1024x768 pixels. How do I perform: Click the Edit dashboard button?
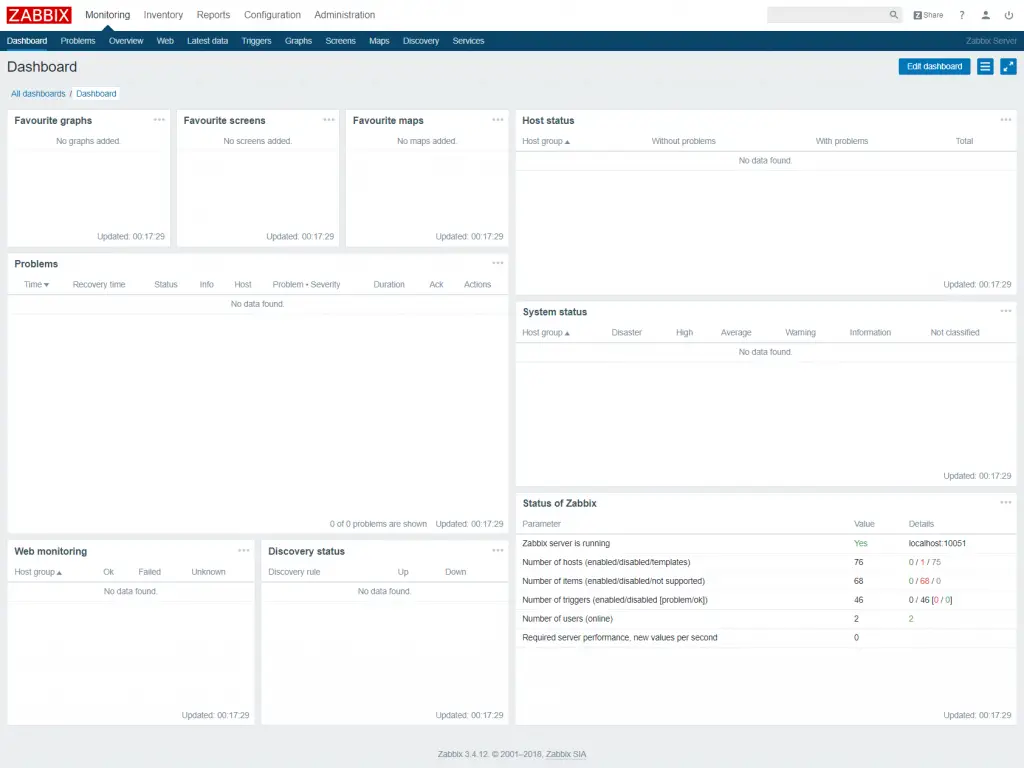(x=935, y=67)
